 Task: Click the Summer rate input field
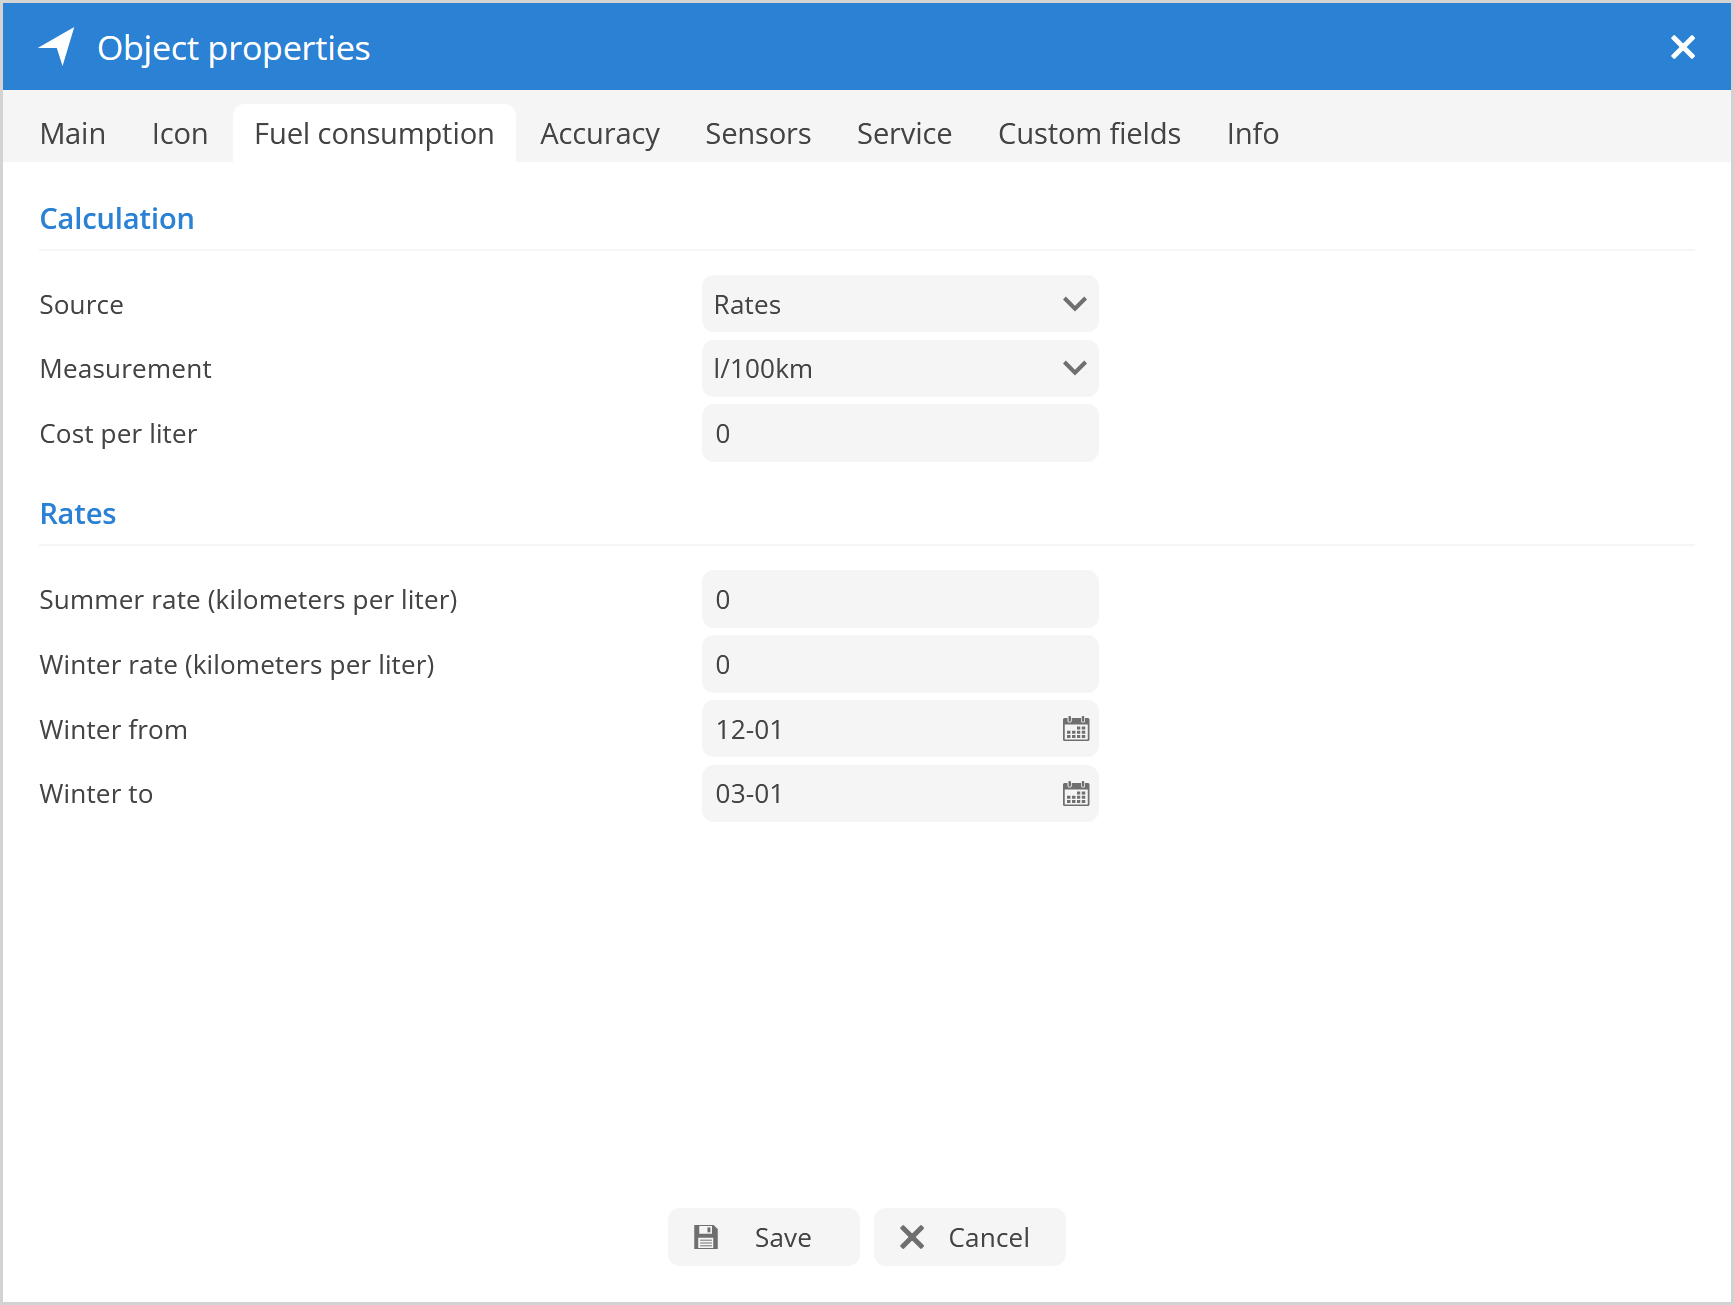click(x=899, y=600)
